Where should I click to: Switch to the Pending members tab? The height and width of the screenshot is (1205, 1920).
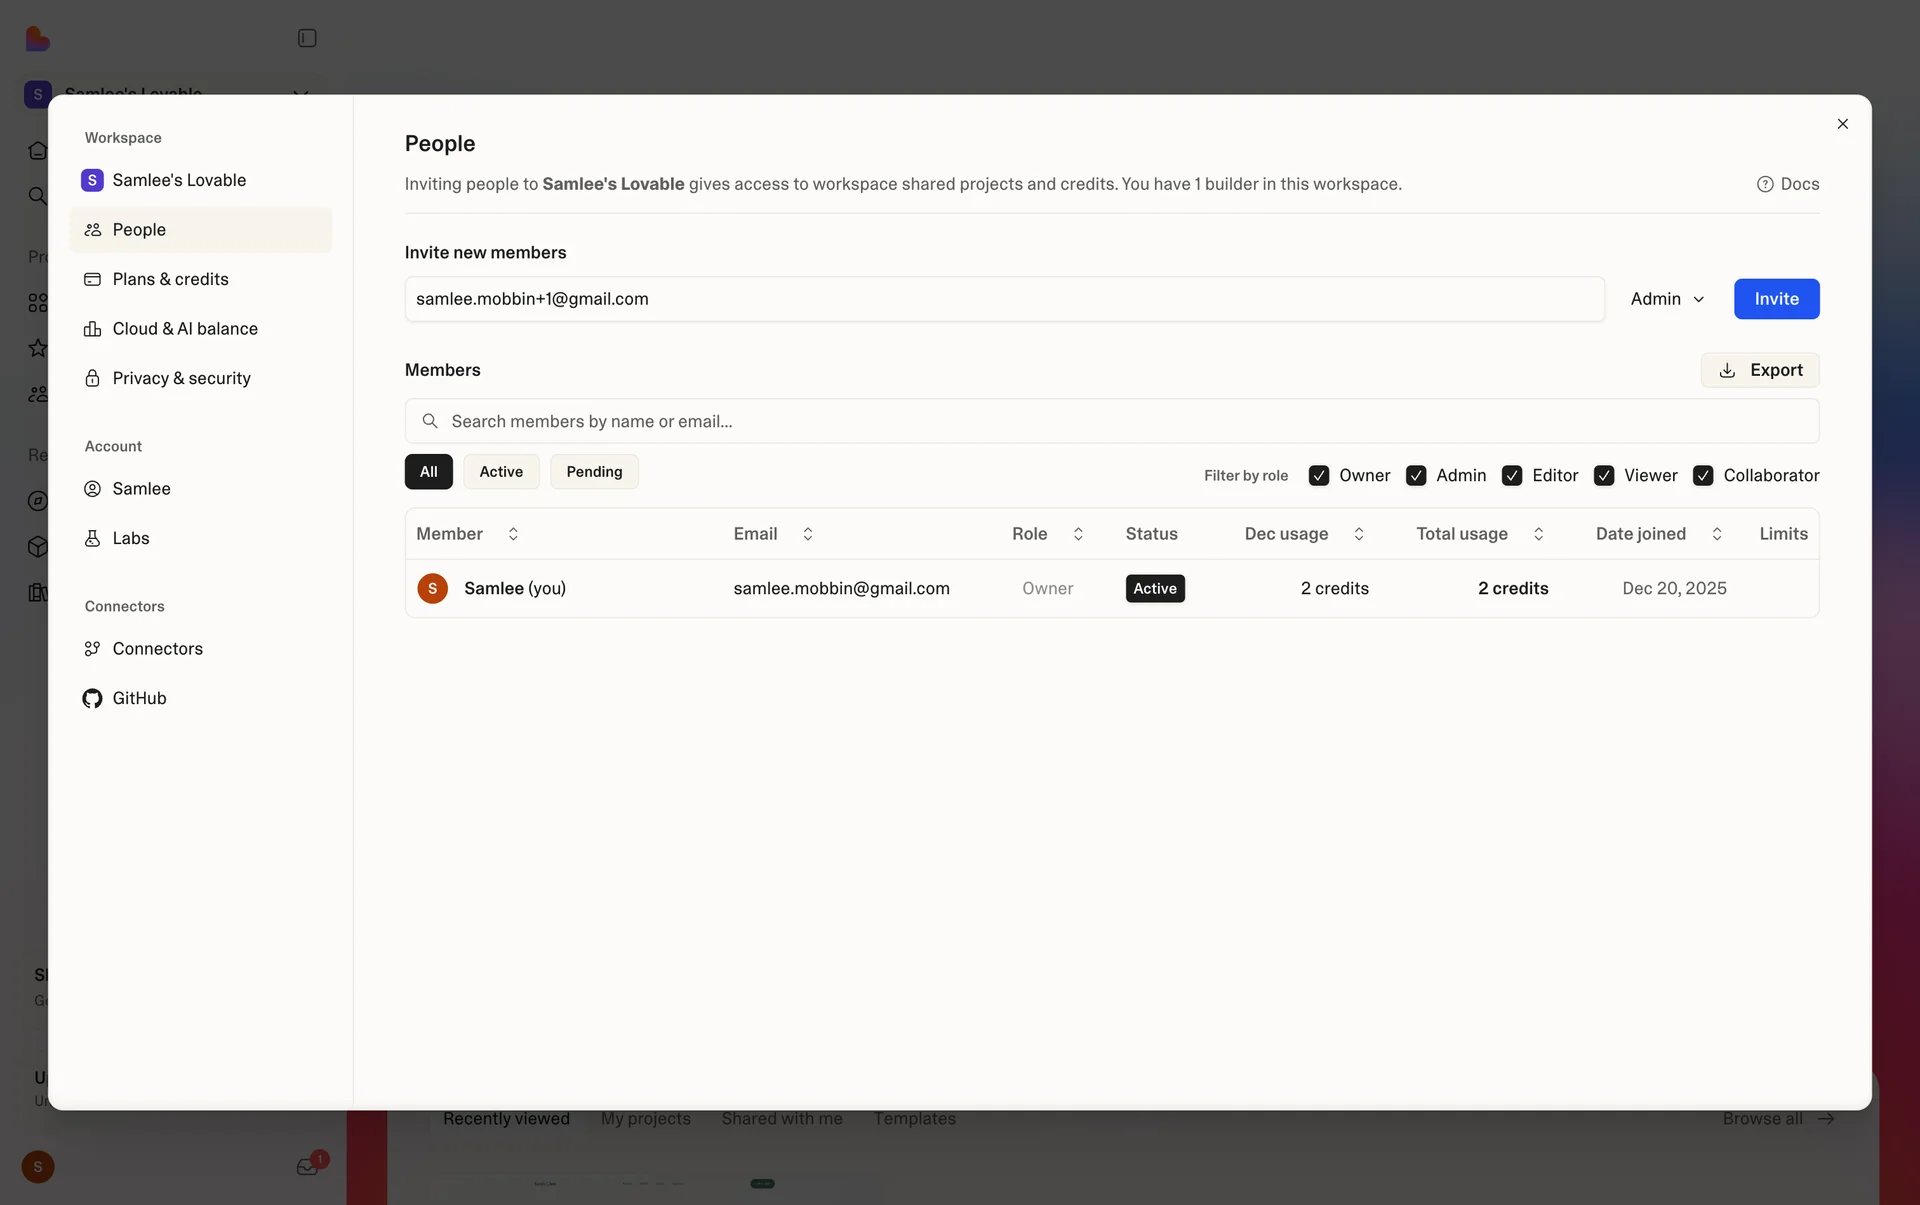click(594, 472)
